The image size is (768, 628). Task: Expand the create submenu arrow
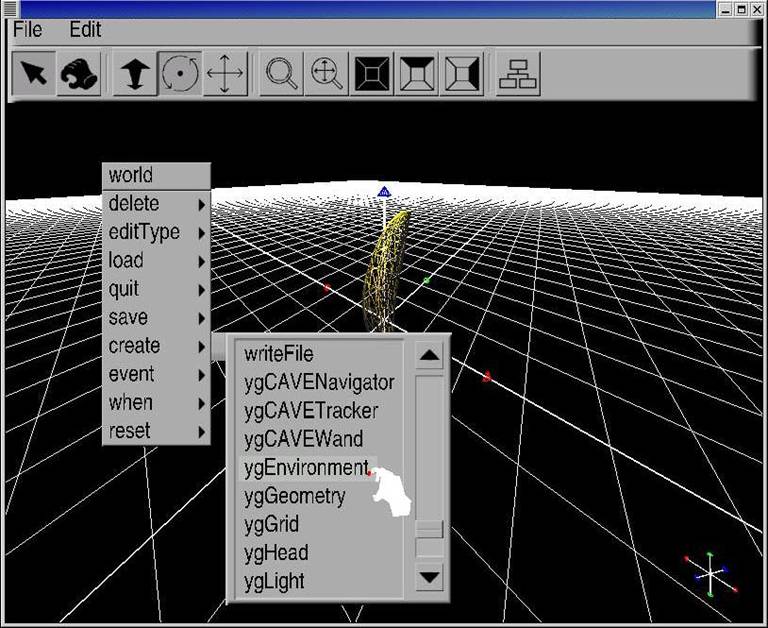[201, 347]
